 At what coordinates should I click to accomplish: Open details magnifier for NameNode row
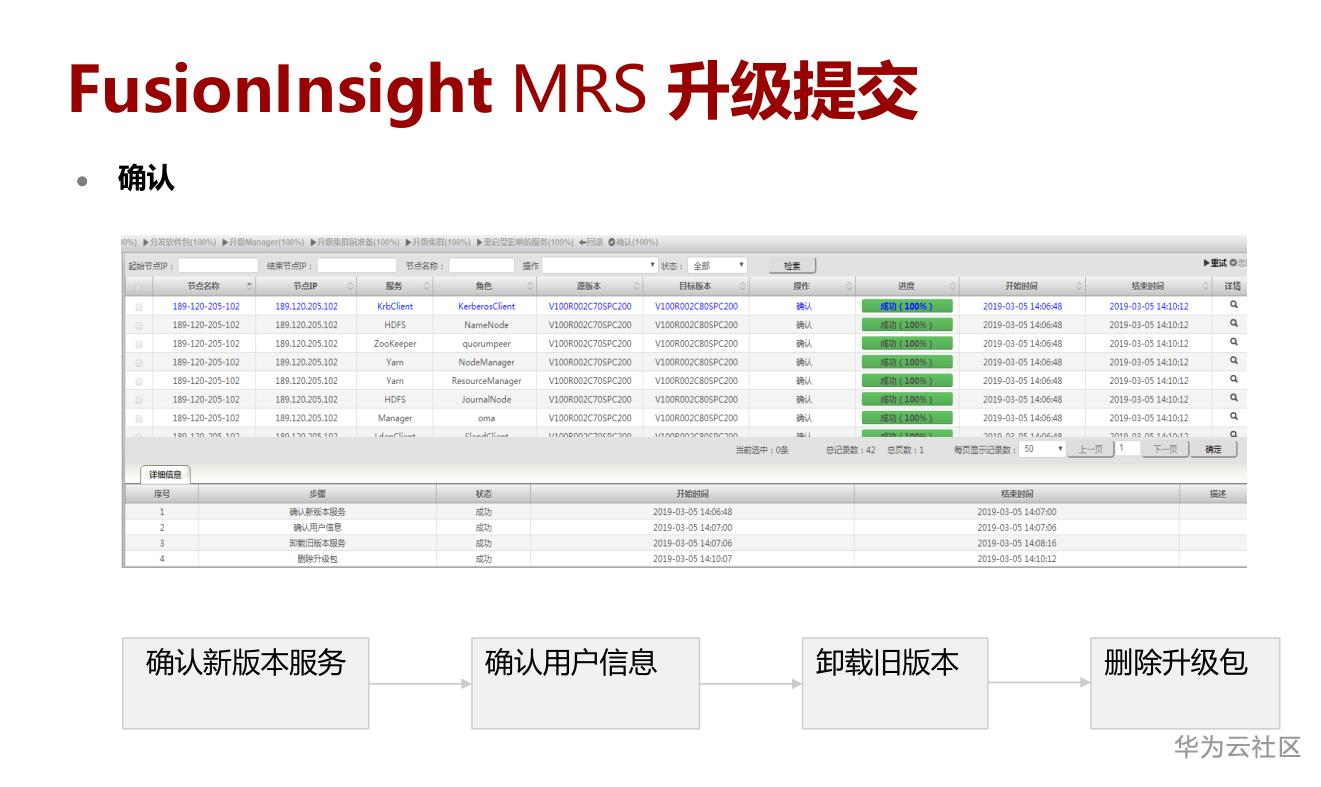pyautogui.click(x=1233, y=324)
